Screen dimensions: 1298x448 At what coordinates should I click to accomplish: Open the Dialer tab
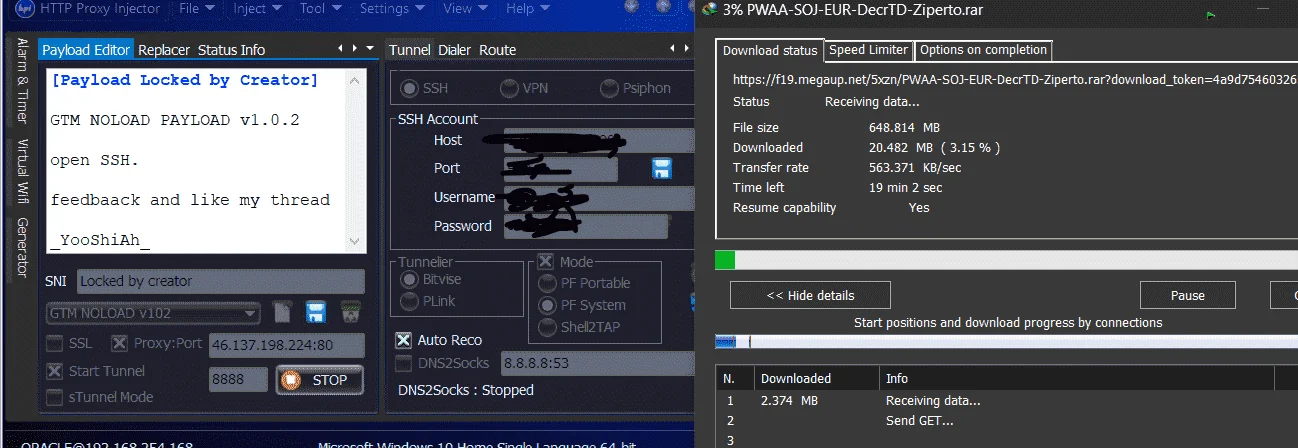(x=454, y=50)
